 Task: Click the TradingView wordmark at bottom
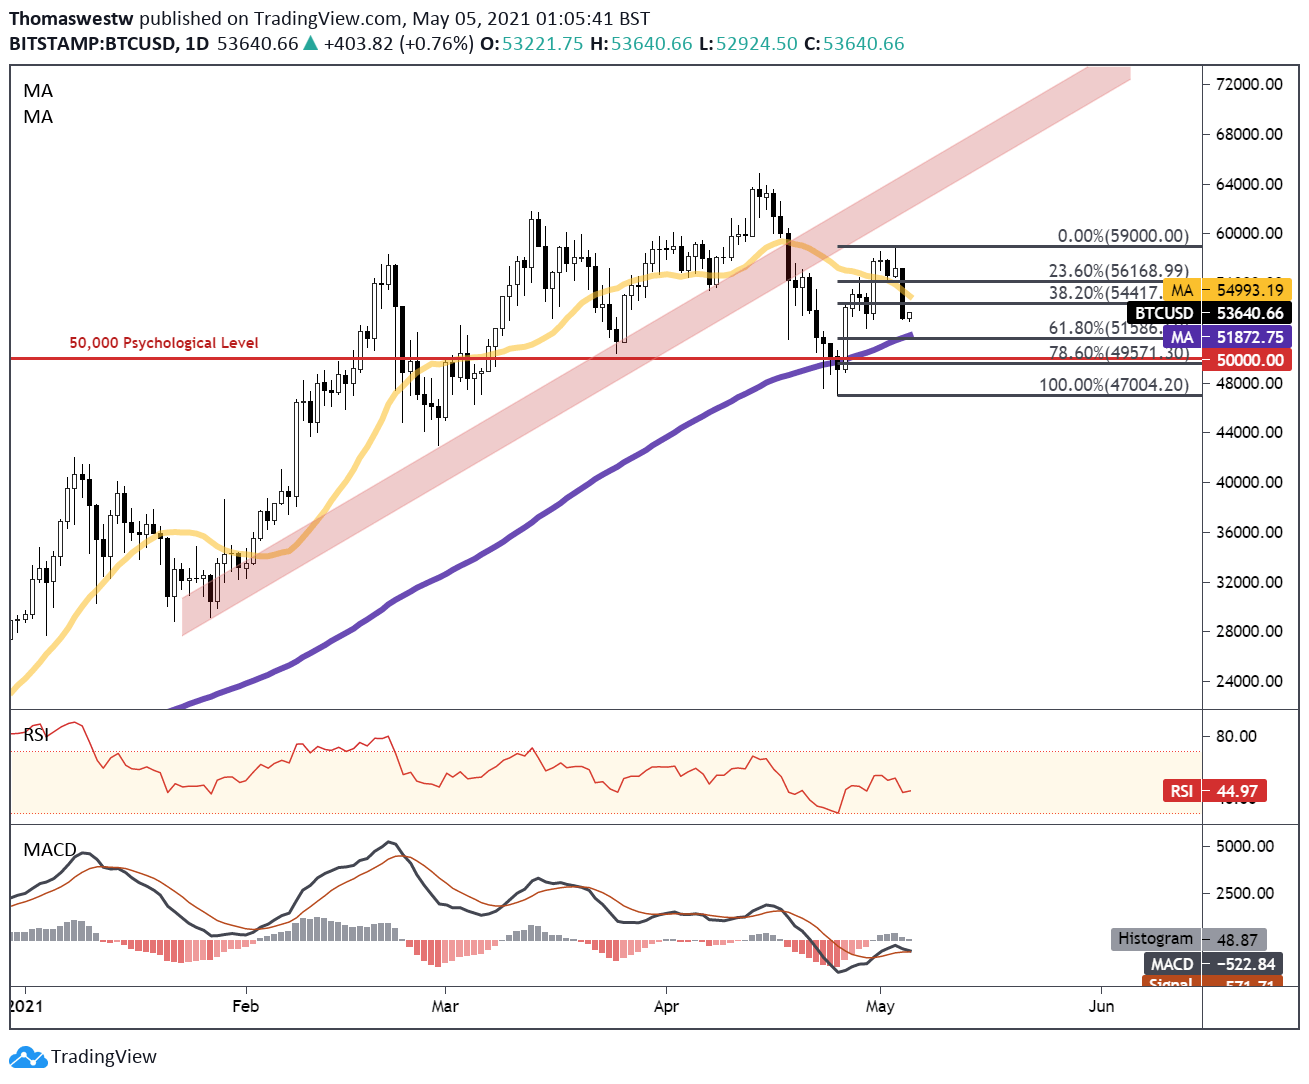(x=104, y=1057)
